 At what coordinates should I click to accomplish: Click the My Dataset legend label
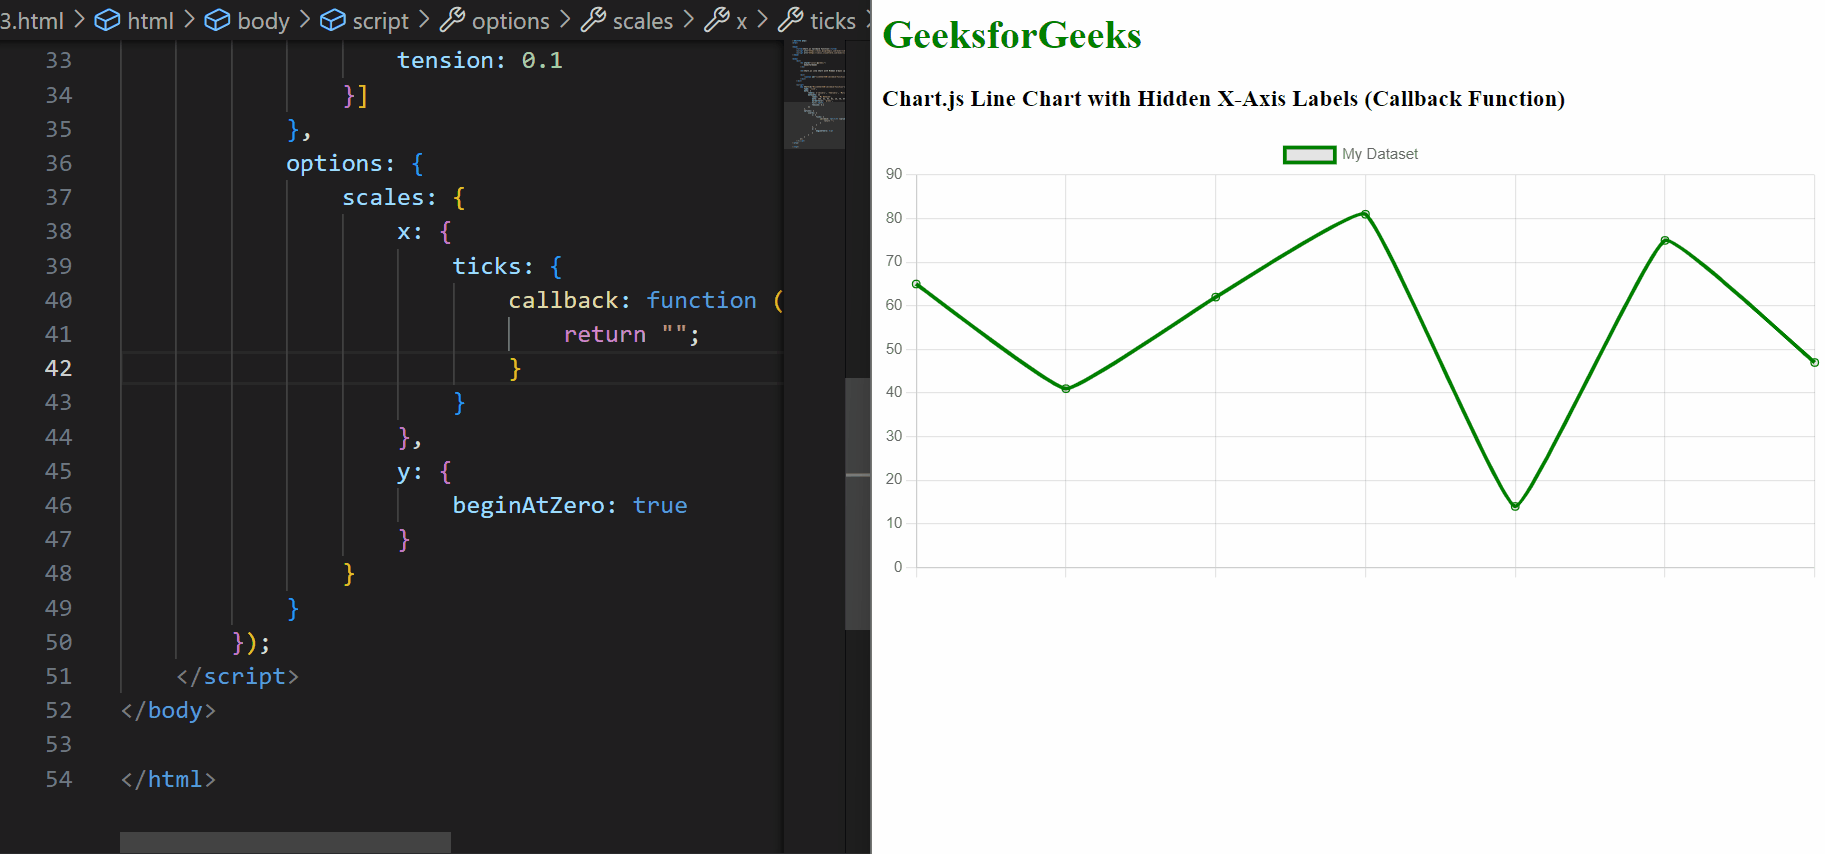pos(1379,154)
